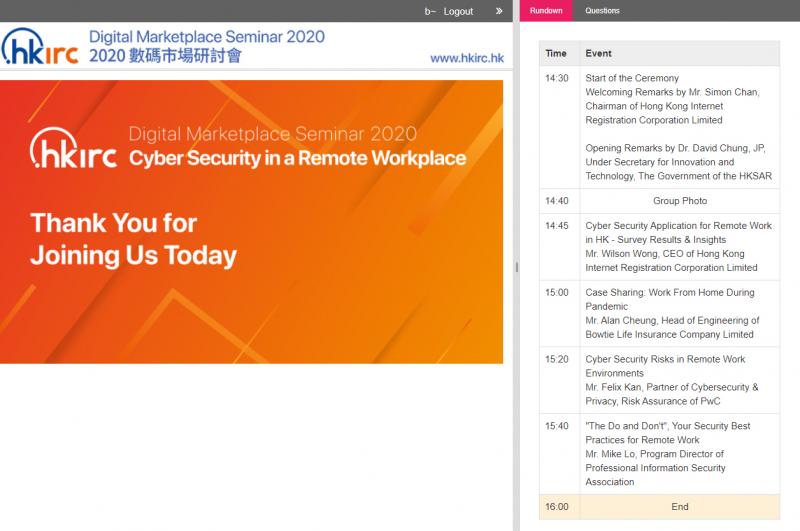Click the Chinese seminar title in header
Image resolution: width=800 pixels, height=531 pixels.
[x=165, y=56]
